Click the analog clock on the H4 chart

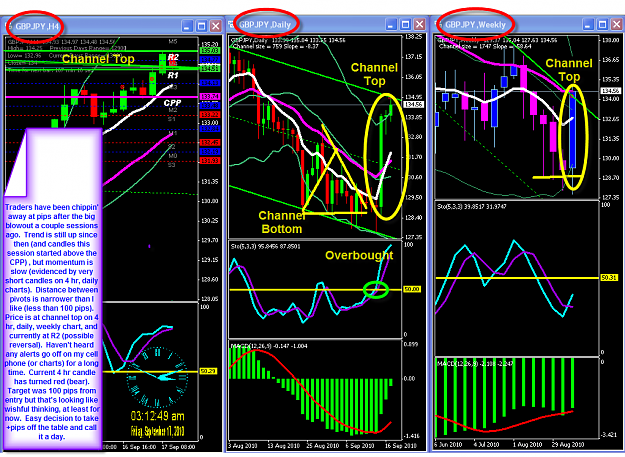click(x=157, y=377)
